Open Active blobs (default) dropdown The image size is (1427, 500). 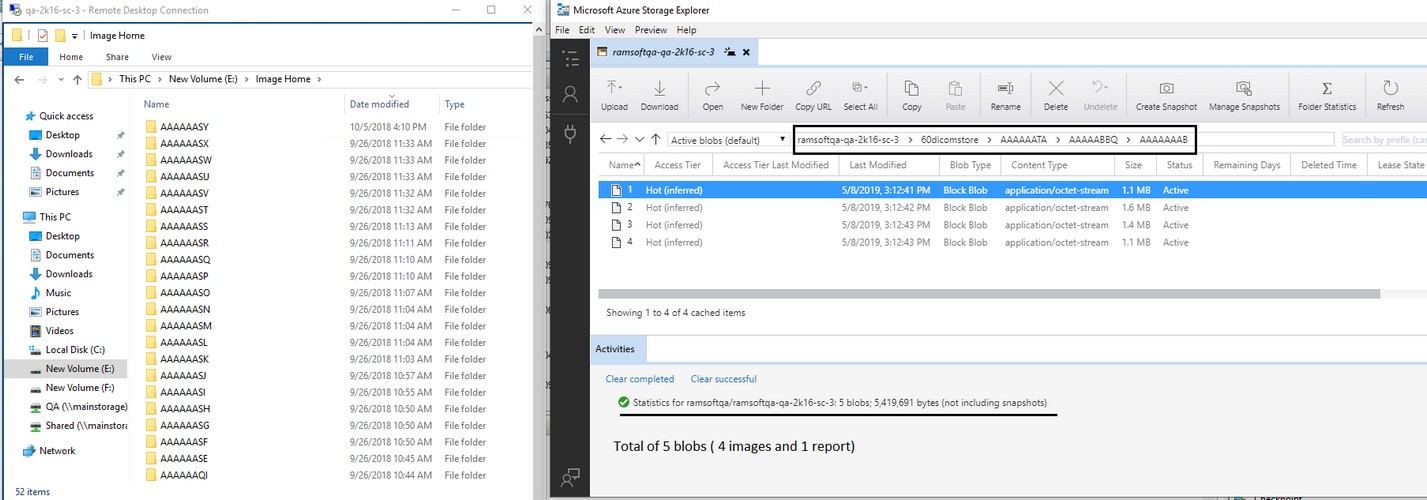coord(728,140)
